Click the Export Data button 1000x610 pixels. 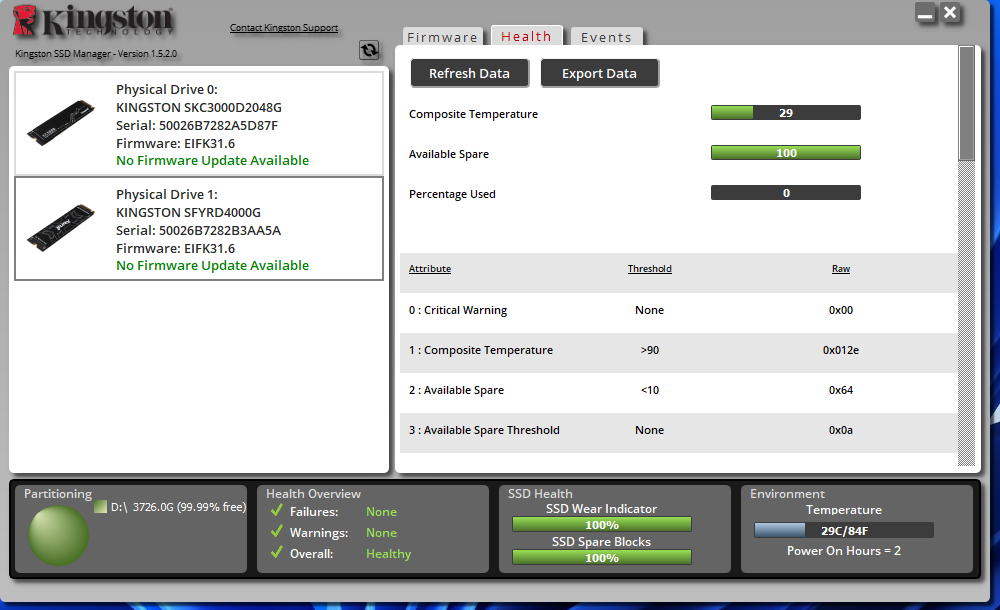tap(599, 73)
